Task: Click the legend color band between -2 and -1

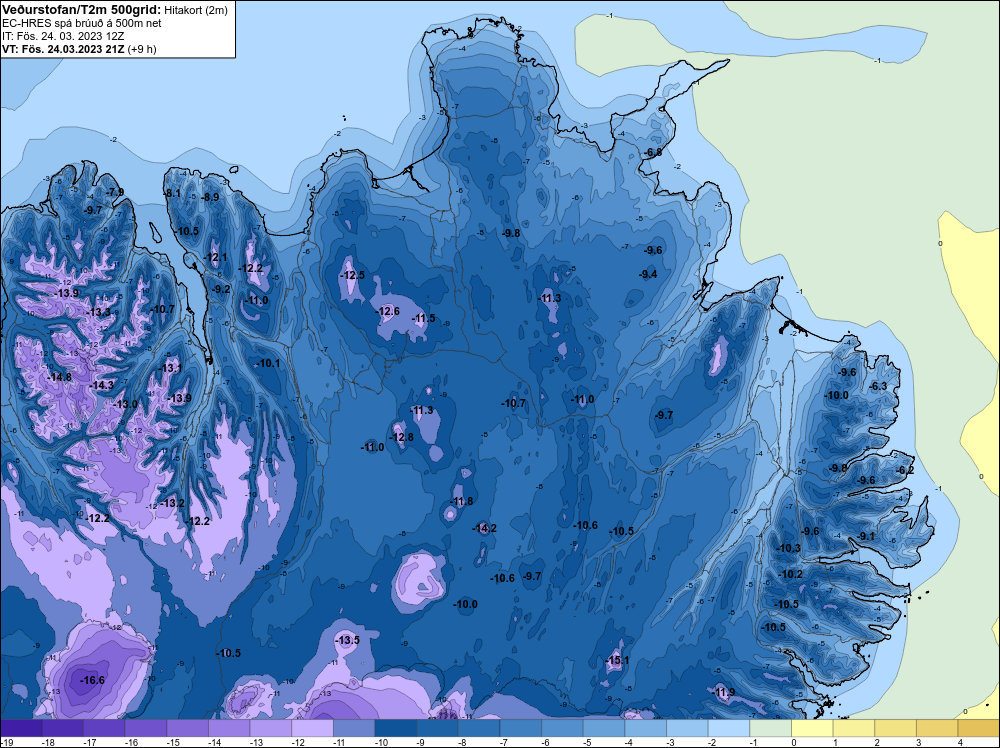Action: (x=728, y=728)
